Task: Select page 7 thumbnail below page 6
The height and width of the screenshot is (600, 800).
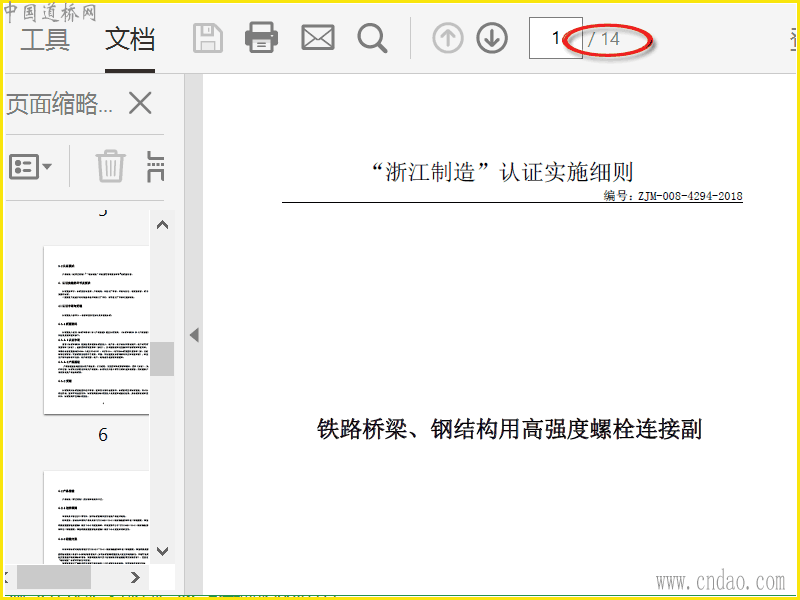Action: click(x=96, y=517)
